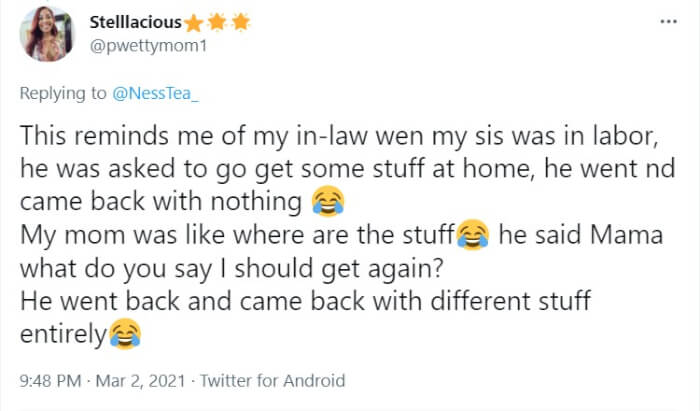Click the laughing emoji after 'entirely'
Image resolution: width=700 pixels, height=411 pixels.
click(x=125, y=334)
